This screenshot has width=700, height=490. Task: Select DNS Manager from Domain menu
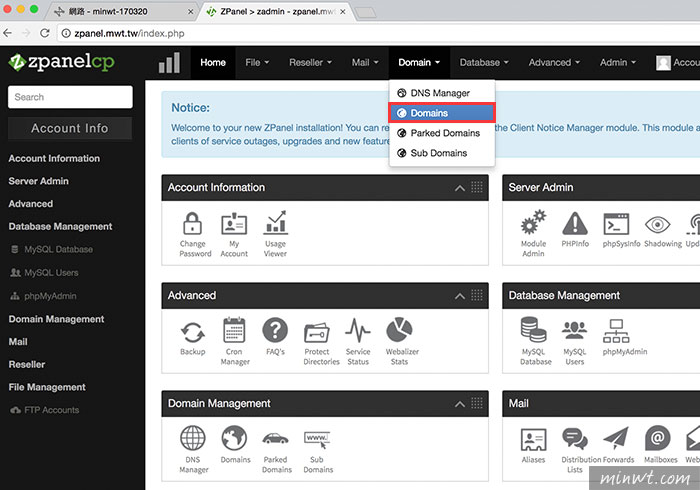click(442, 93)
